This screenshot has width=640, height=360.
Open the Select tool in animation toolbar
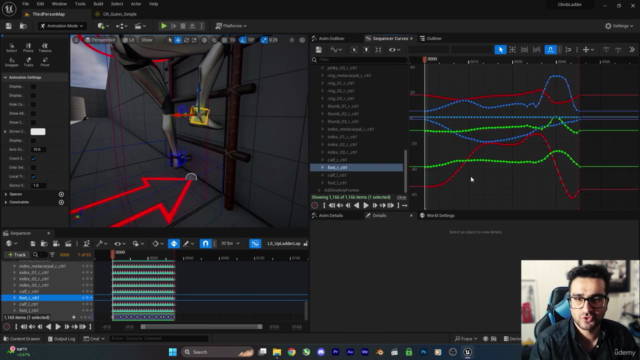coord(11,48)
